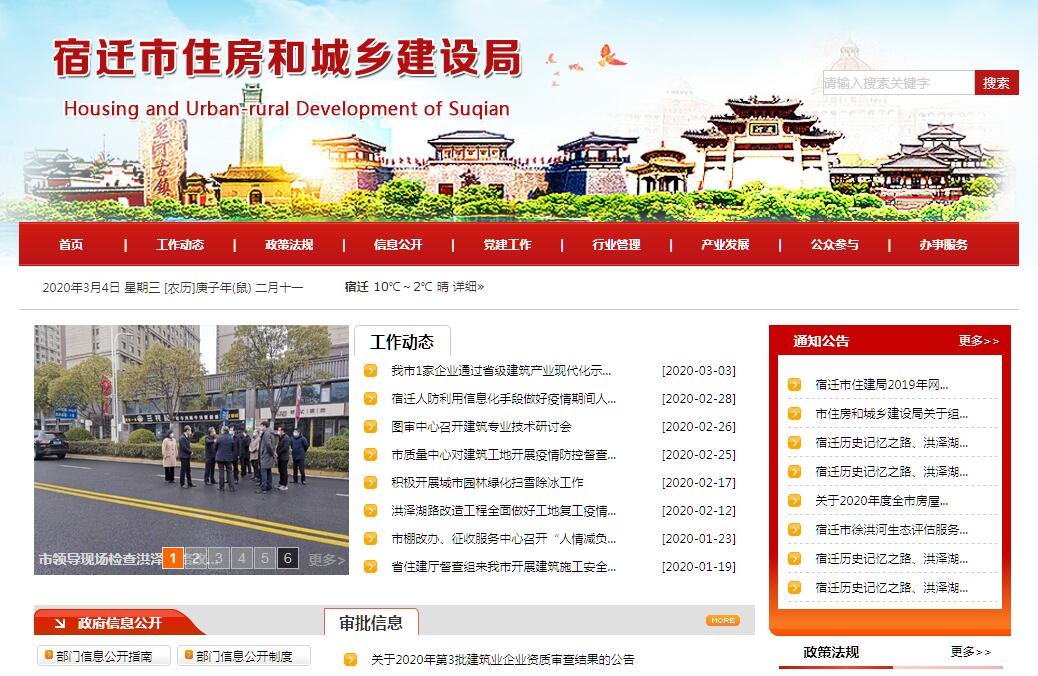Click bullet icon beside 图审中心召开建筑专业技术研讨会
Screen dimensions: 1038x676
(371, 427)
